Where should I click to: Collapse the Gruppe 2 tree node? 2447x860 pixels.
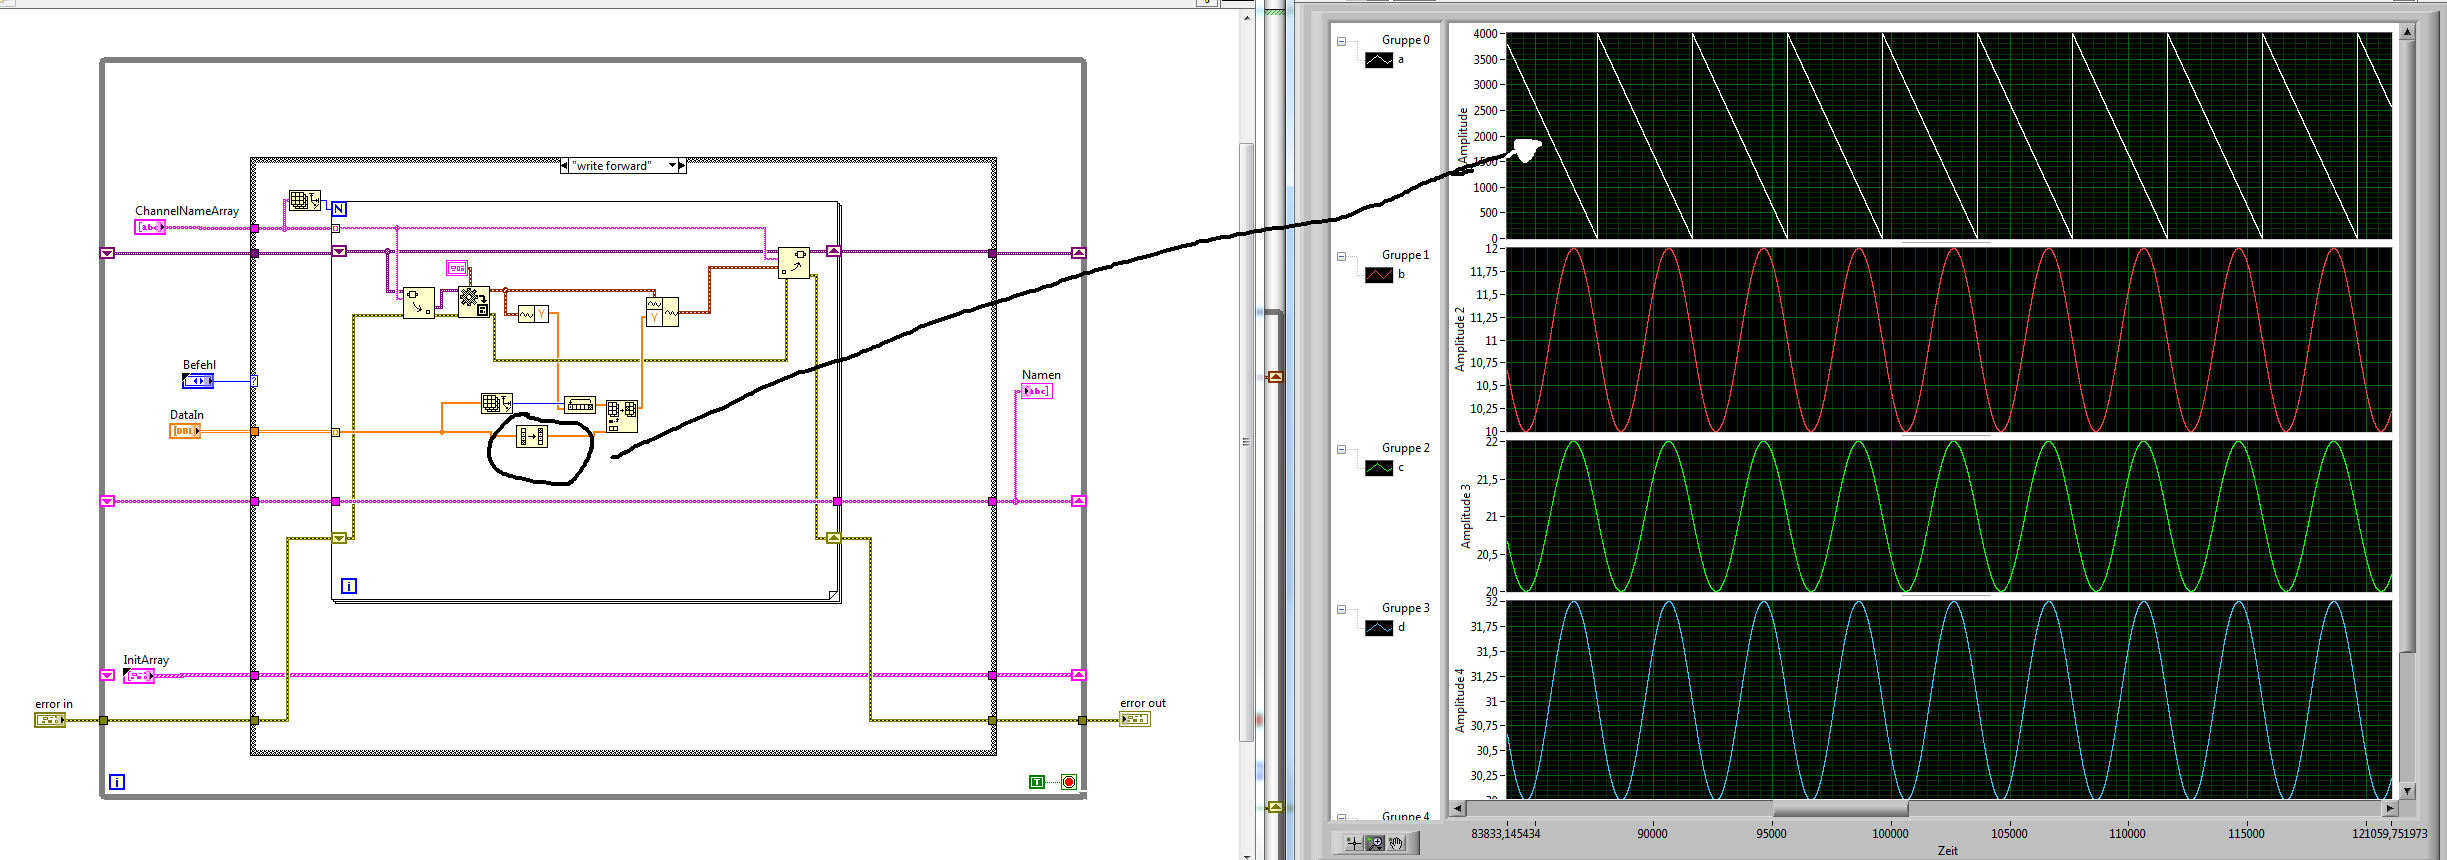(1342, 449)
